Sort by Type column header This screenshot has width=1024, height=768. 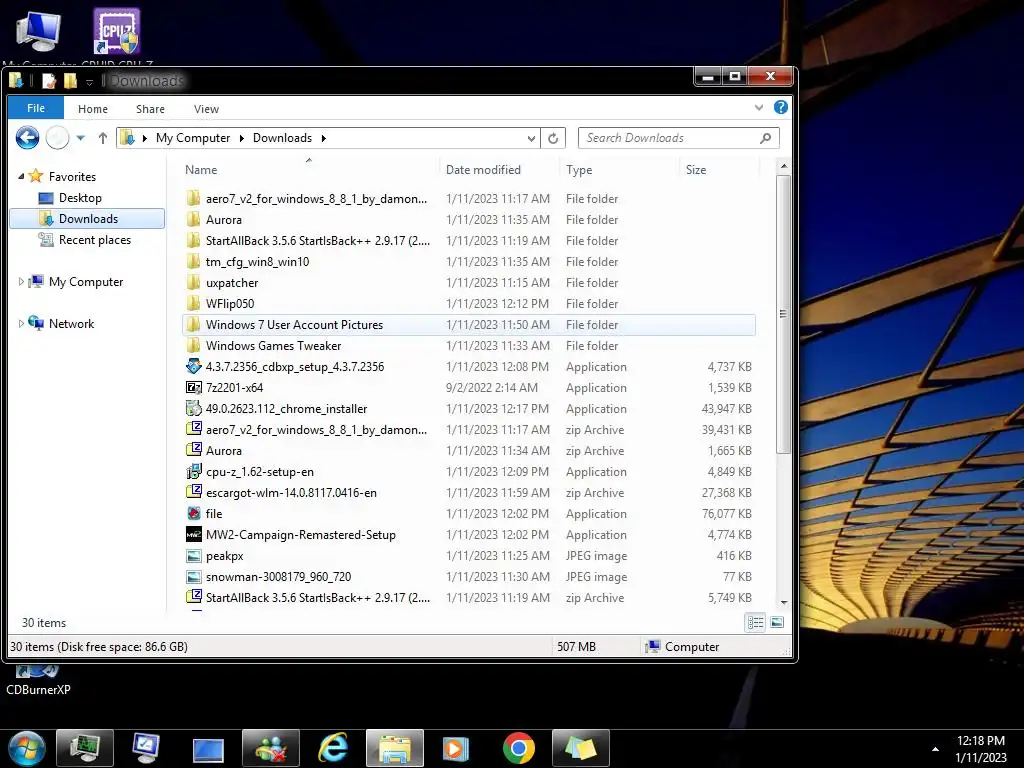(x=579, y=169)
